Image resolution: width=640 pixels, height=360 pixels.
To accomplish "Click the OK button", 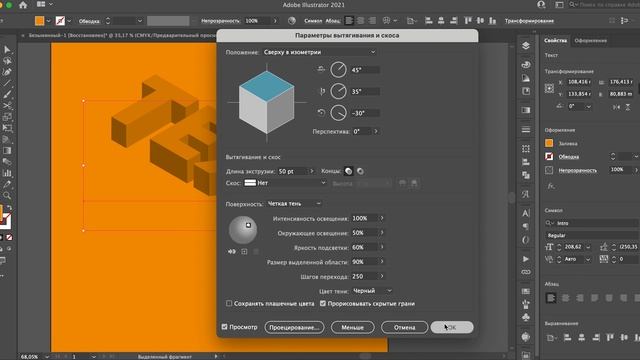I will (x=452, y=327).
